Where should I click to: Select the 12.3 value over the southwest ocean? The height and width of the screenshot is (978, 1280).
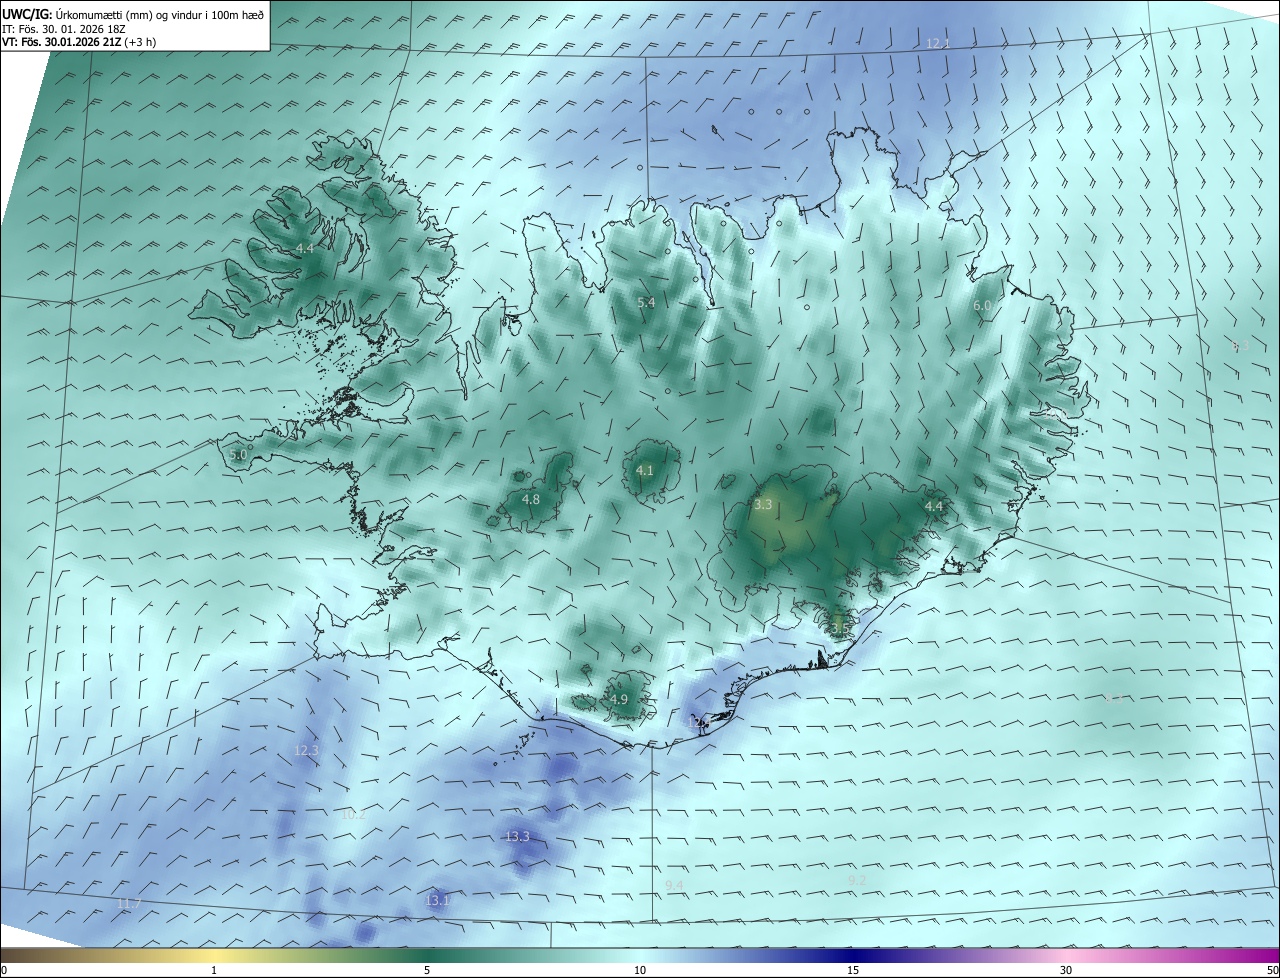click(x=306, y=750)
